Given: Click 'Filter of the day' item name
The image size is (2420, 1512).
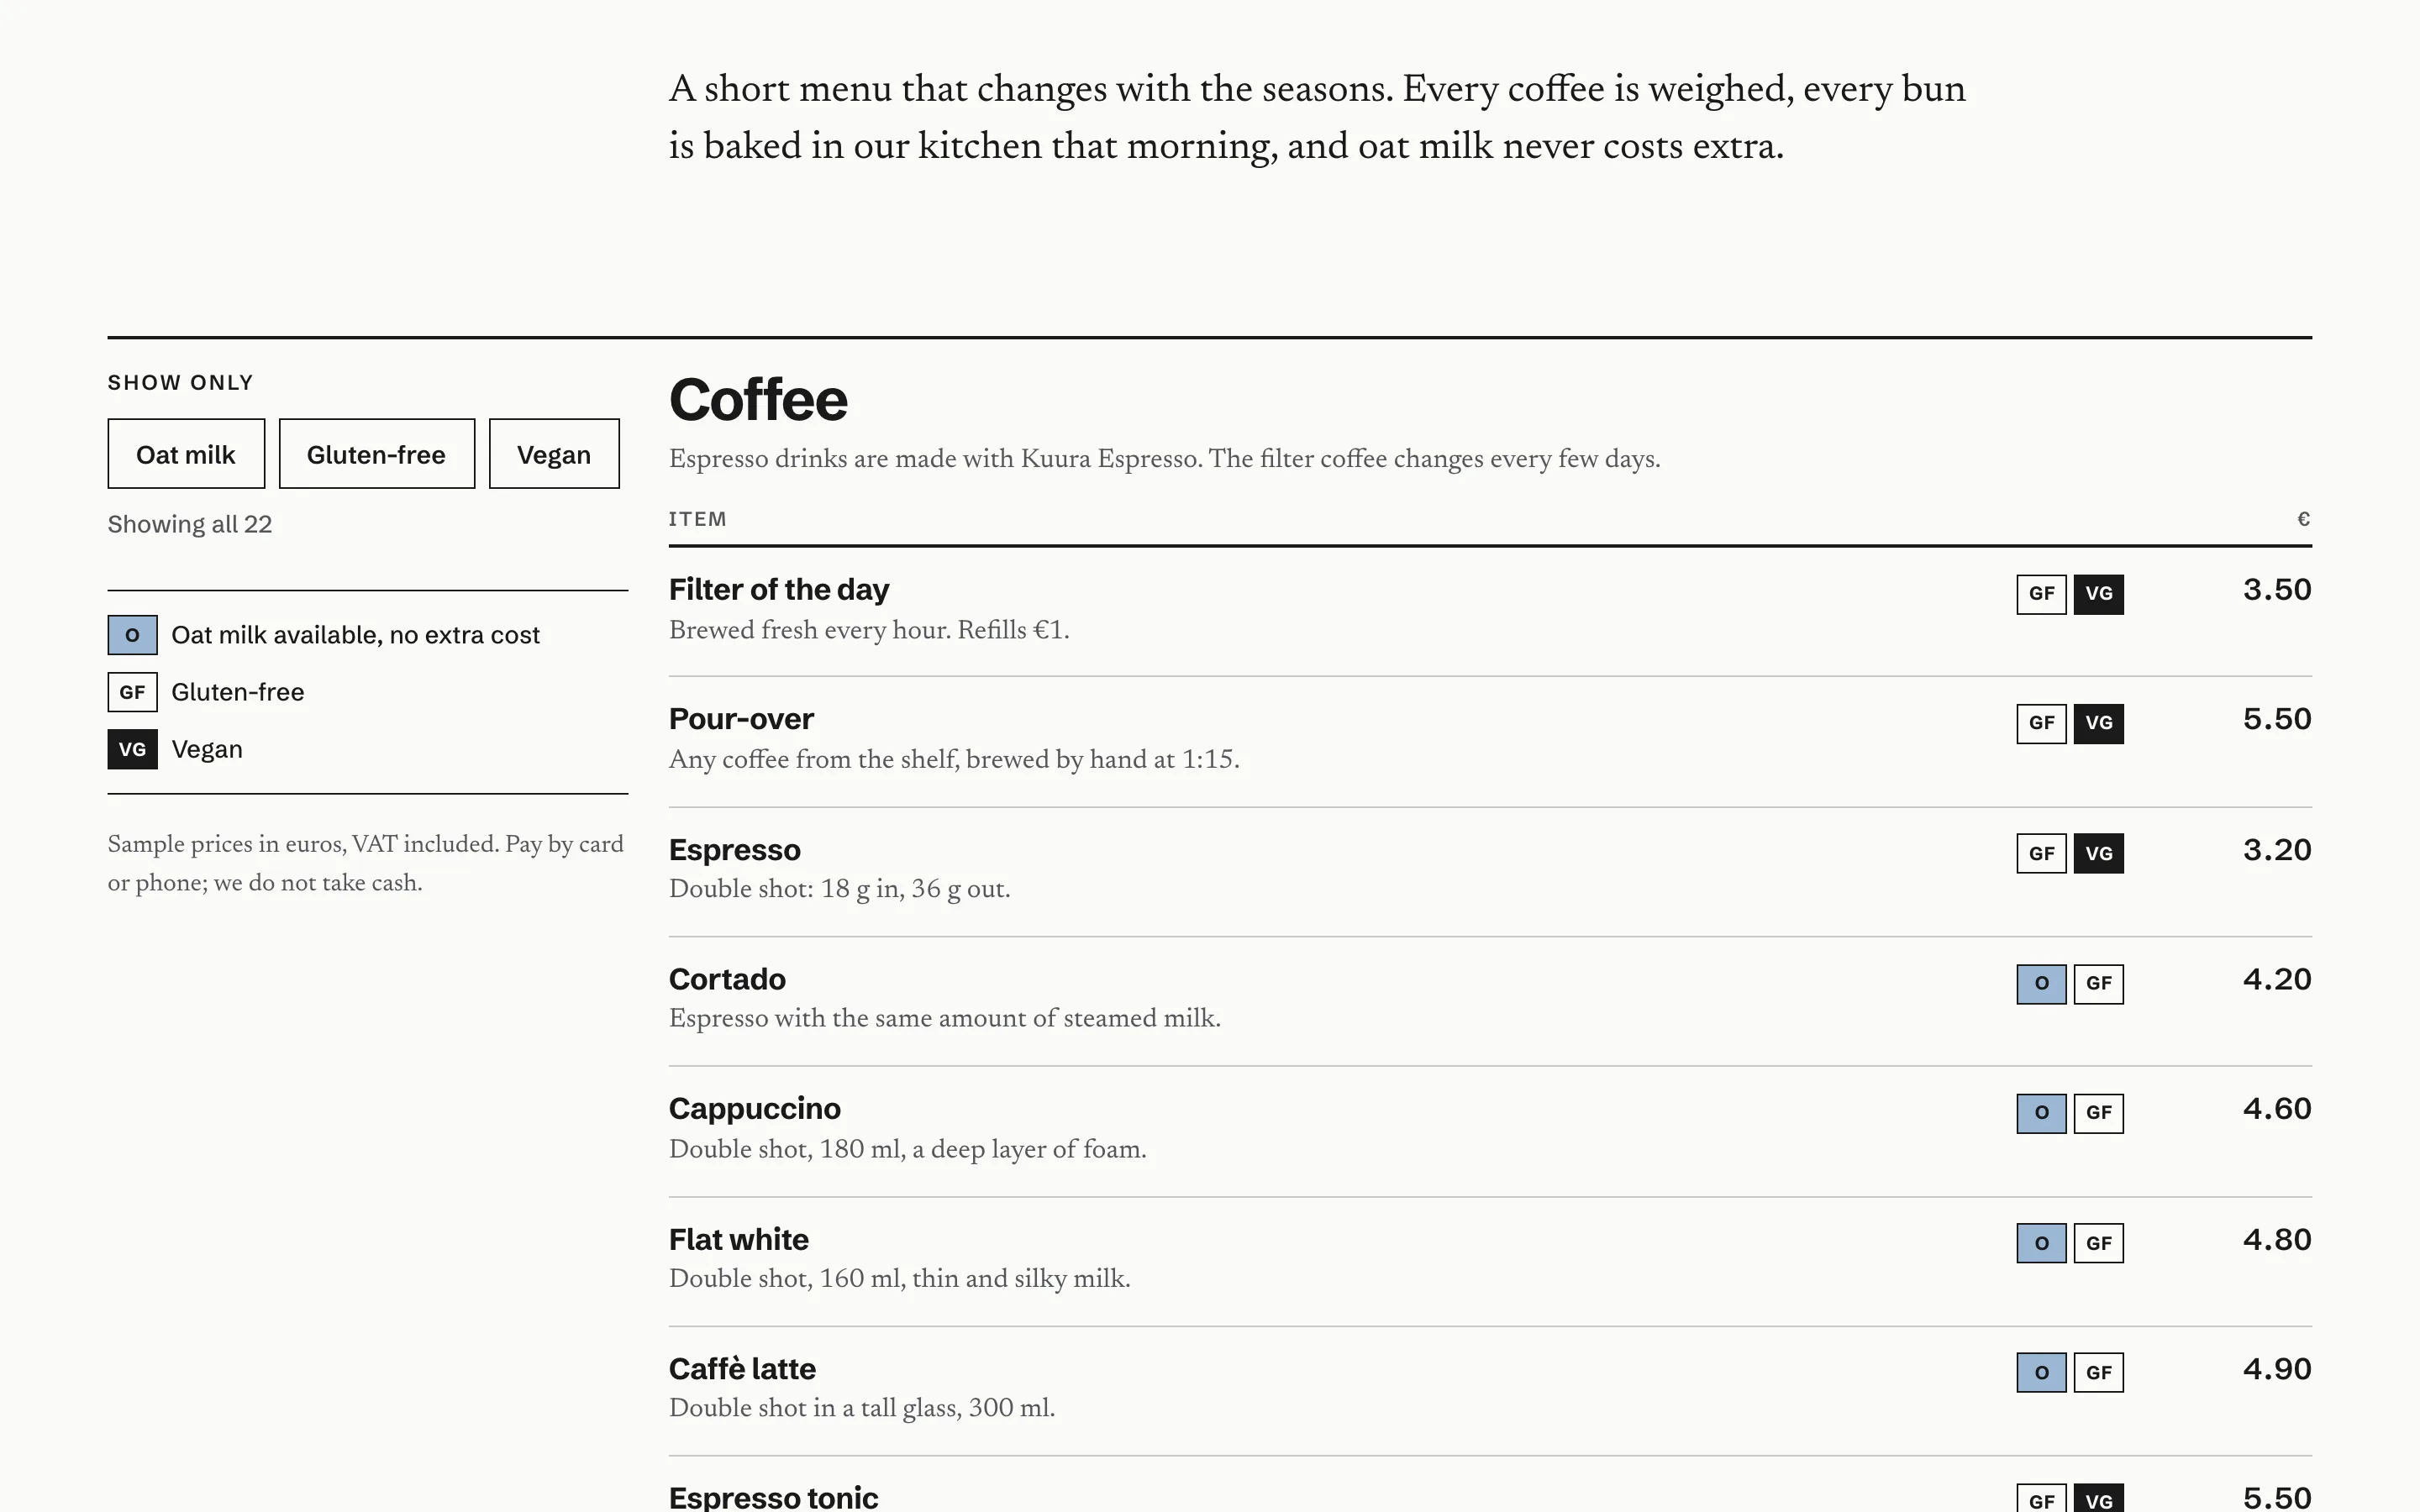Looking at the screenshot, I should [779, 590].
